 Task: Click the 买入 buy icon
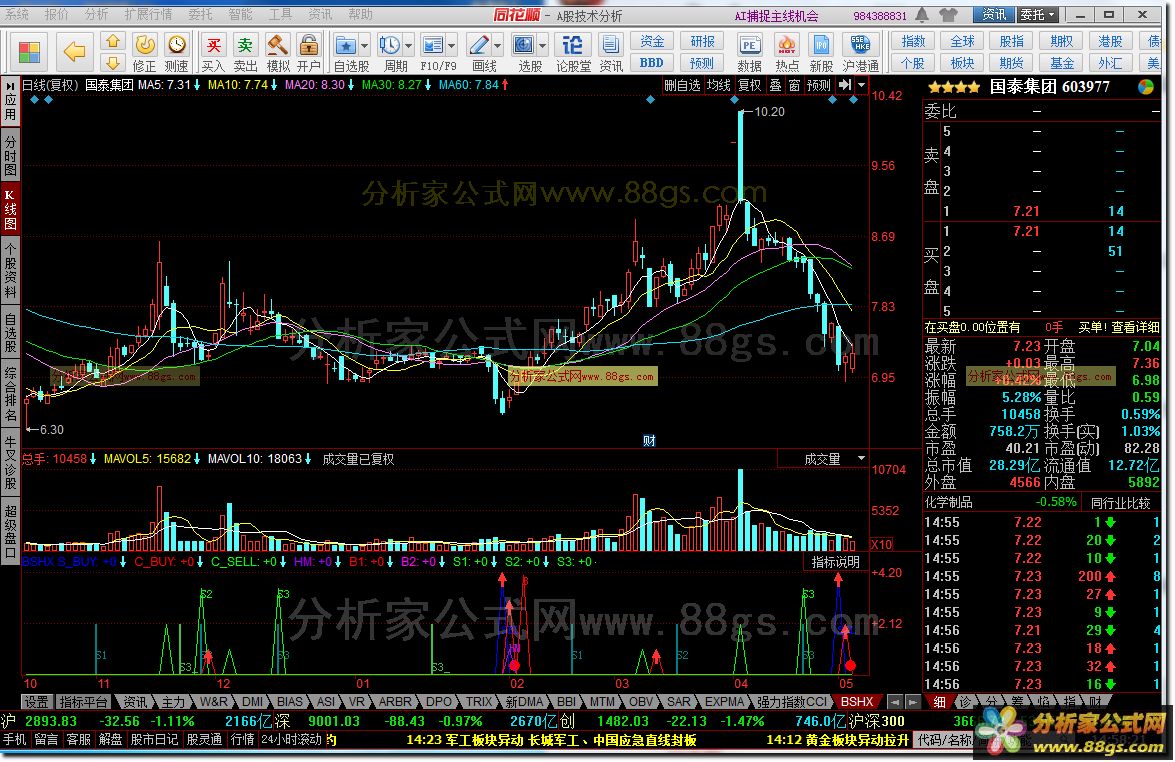(214, 52)
